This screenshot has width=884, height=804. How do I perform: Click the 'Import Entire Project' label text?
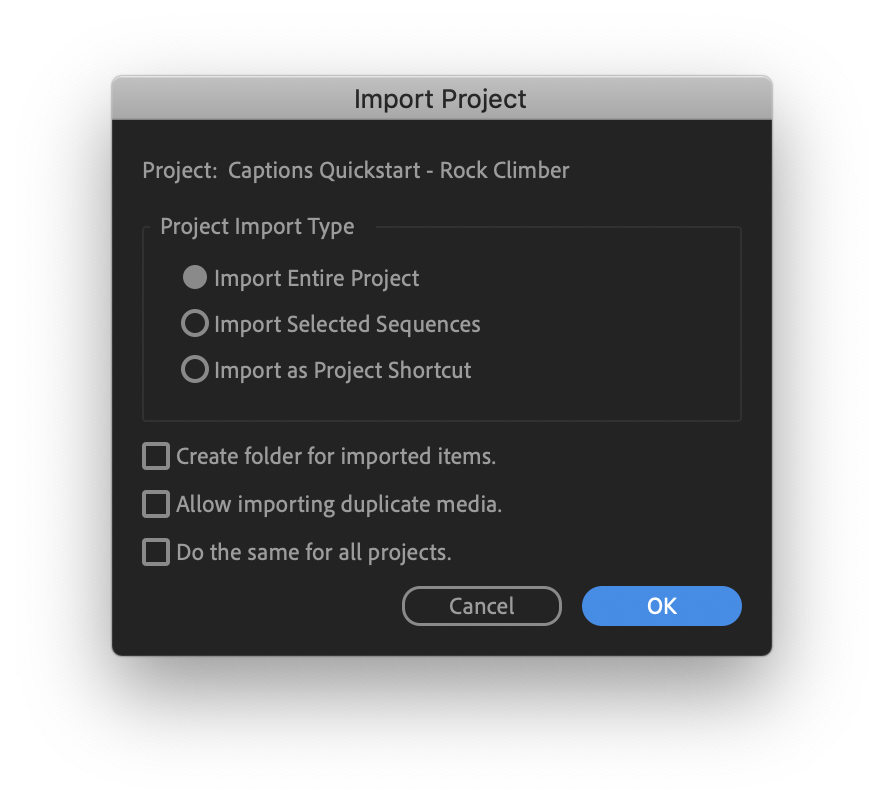coord(316,279)
